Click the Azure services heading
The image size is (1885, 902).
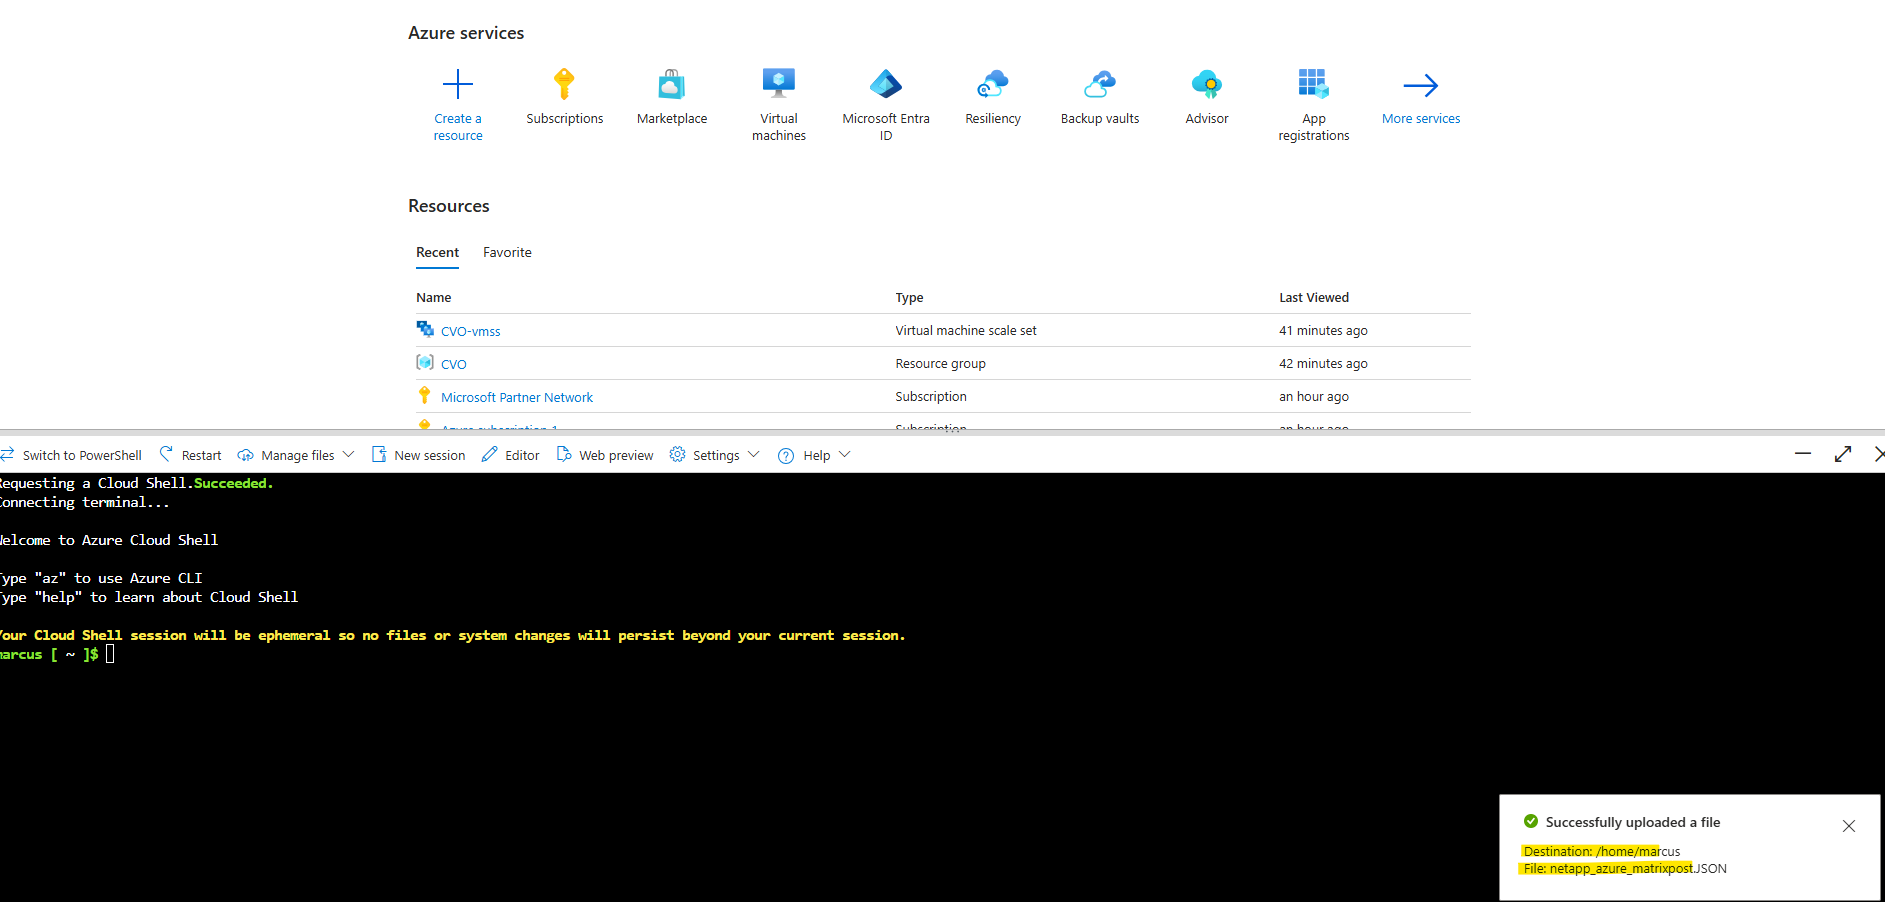(466, 33)
